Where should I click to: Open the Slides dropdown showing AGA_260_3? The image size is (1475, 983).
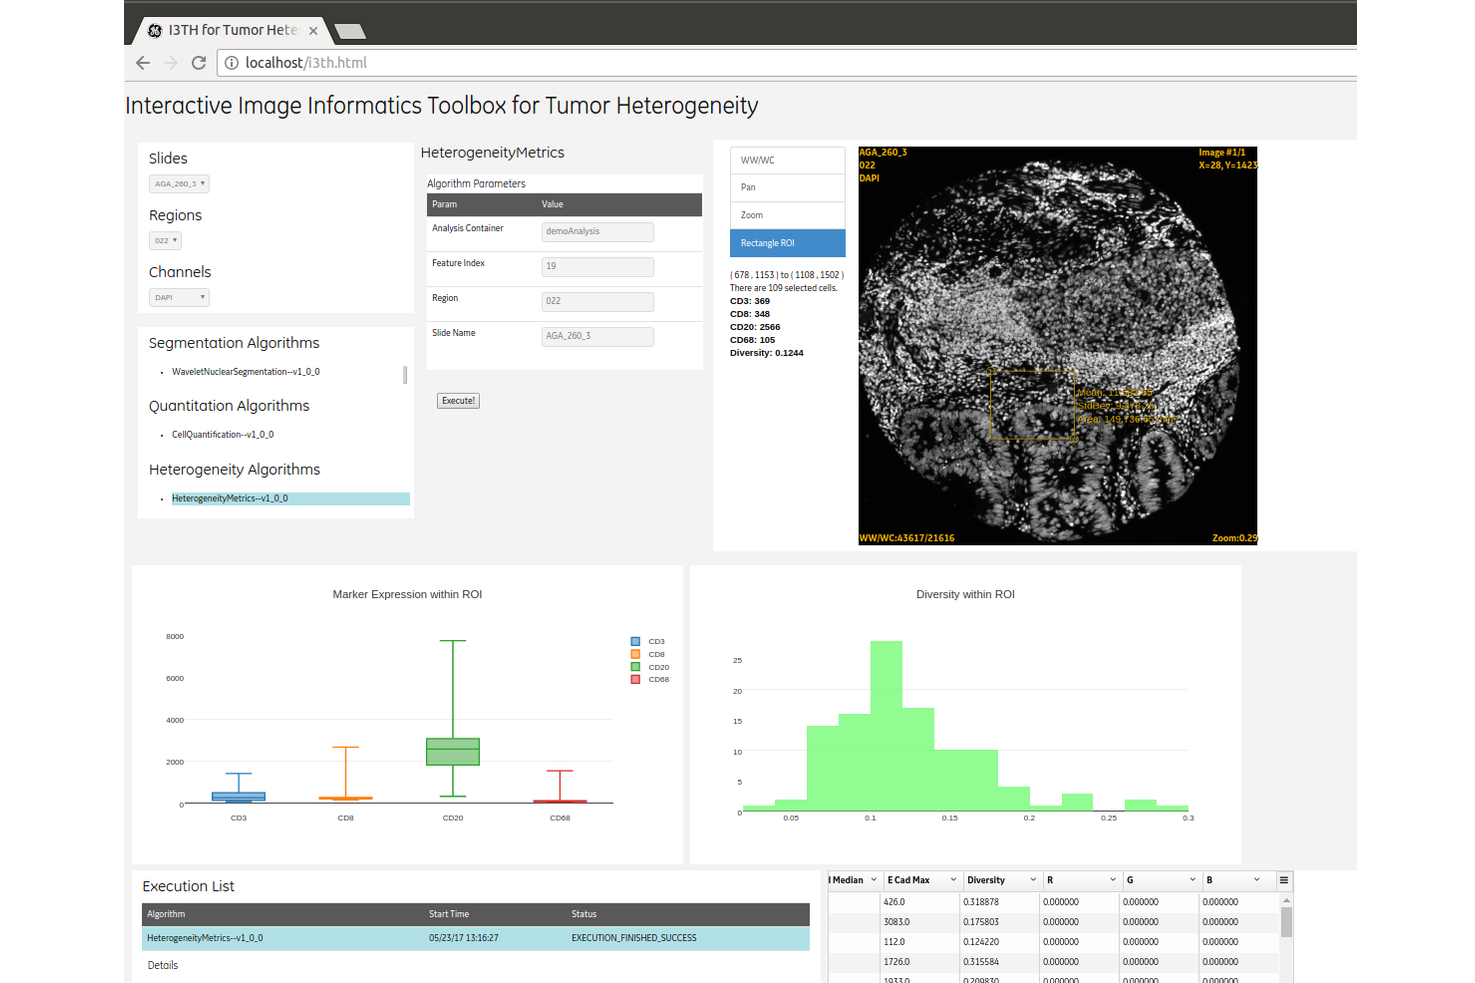pyautogui.click(x=179, y=184)
